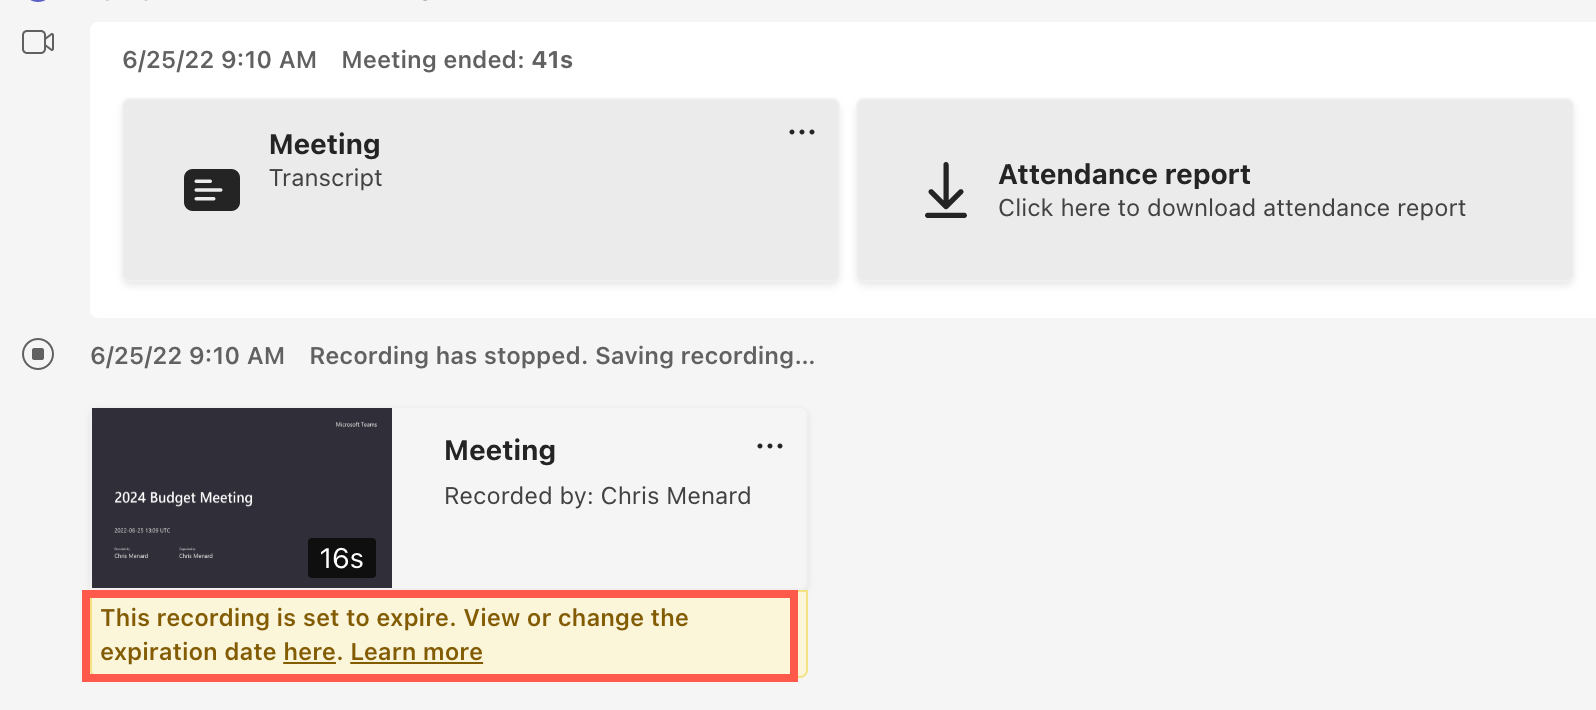The width and height of the screenshot is (1596, 710).
Task: Click the video camera meeting icon
Action: 36,42
